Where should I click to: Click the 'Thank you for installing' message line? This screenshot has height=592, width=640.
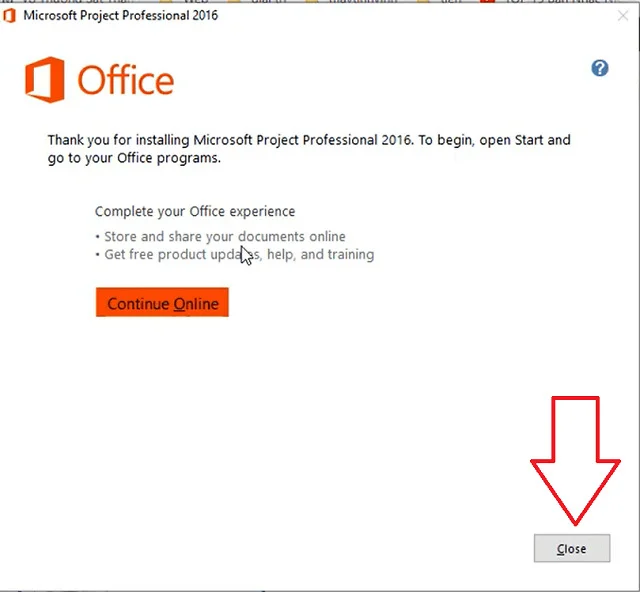309,140
